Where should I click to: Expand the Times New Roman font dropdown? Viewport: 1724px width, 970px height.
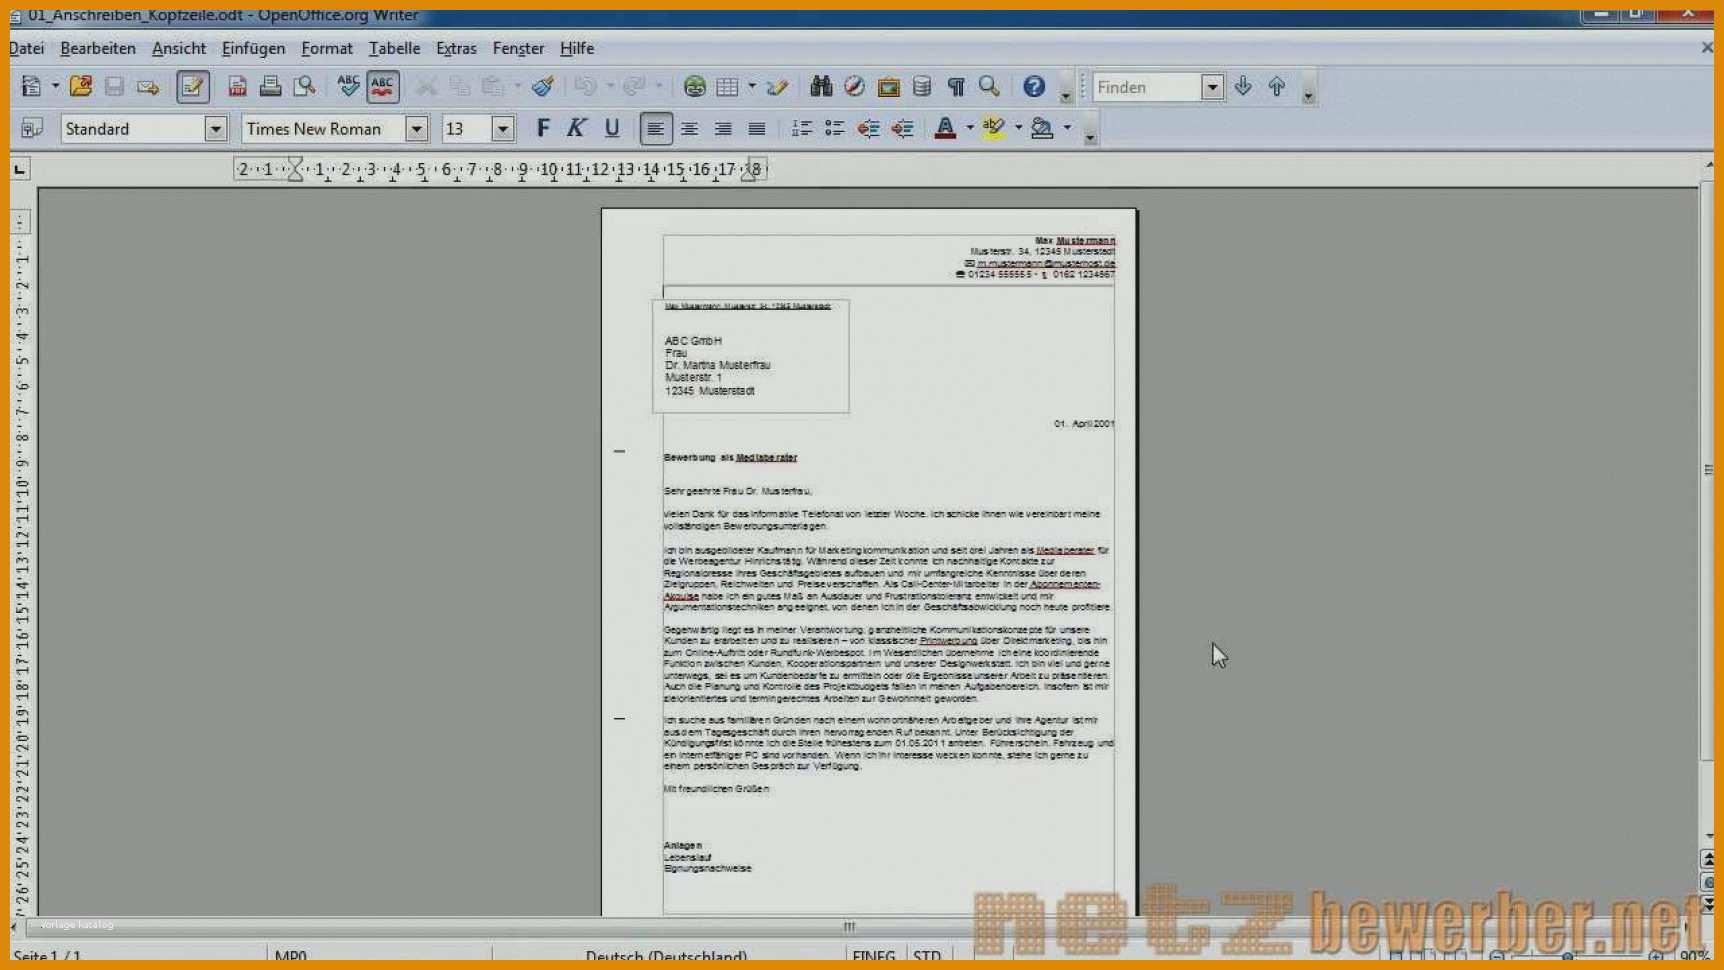(x=416, y=128)
